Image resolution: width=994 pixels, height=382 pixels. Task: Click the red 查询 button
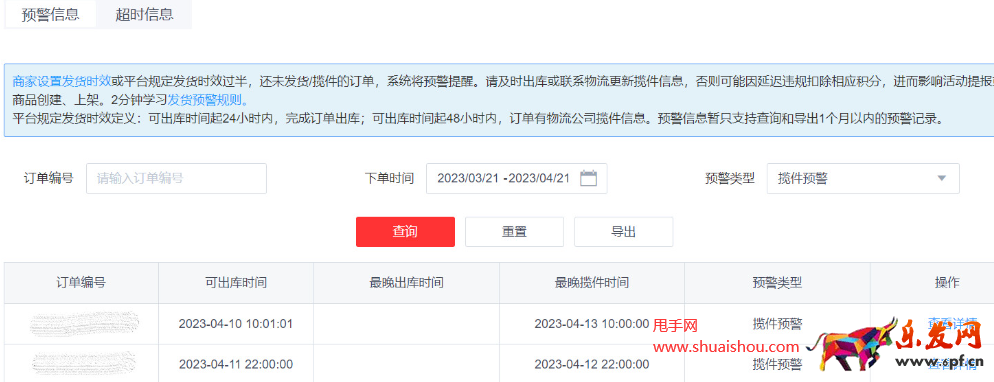(x=405, y=231)
